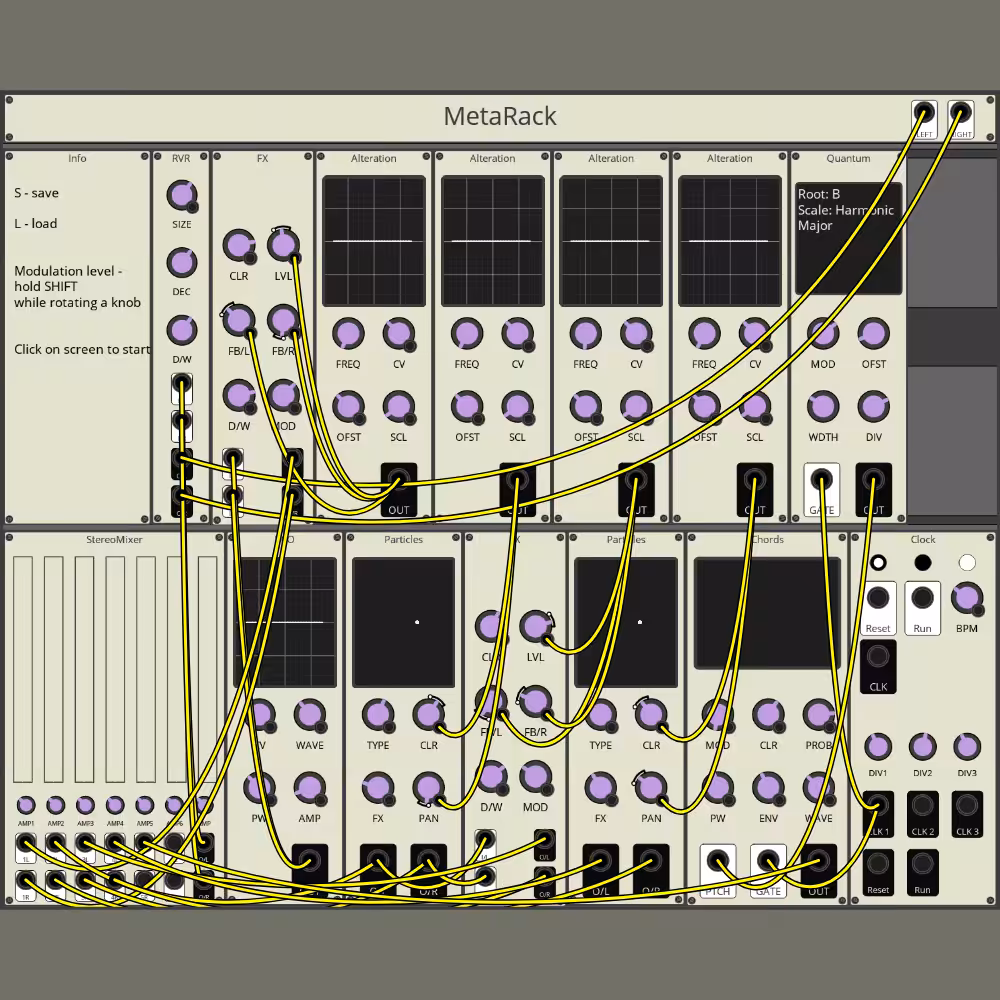Click the Quantum OUT jack
1000x1000 pixels.
coord(873,480)
